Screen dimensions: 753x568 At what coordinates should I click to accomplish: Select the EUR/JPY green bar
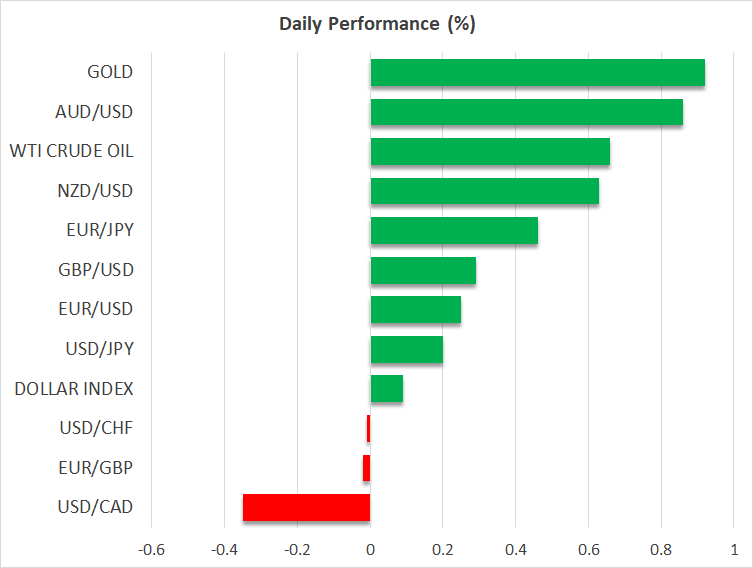coord(454,231)
